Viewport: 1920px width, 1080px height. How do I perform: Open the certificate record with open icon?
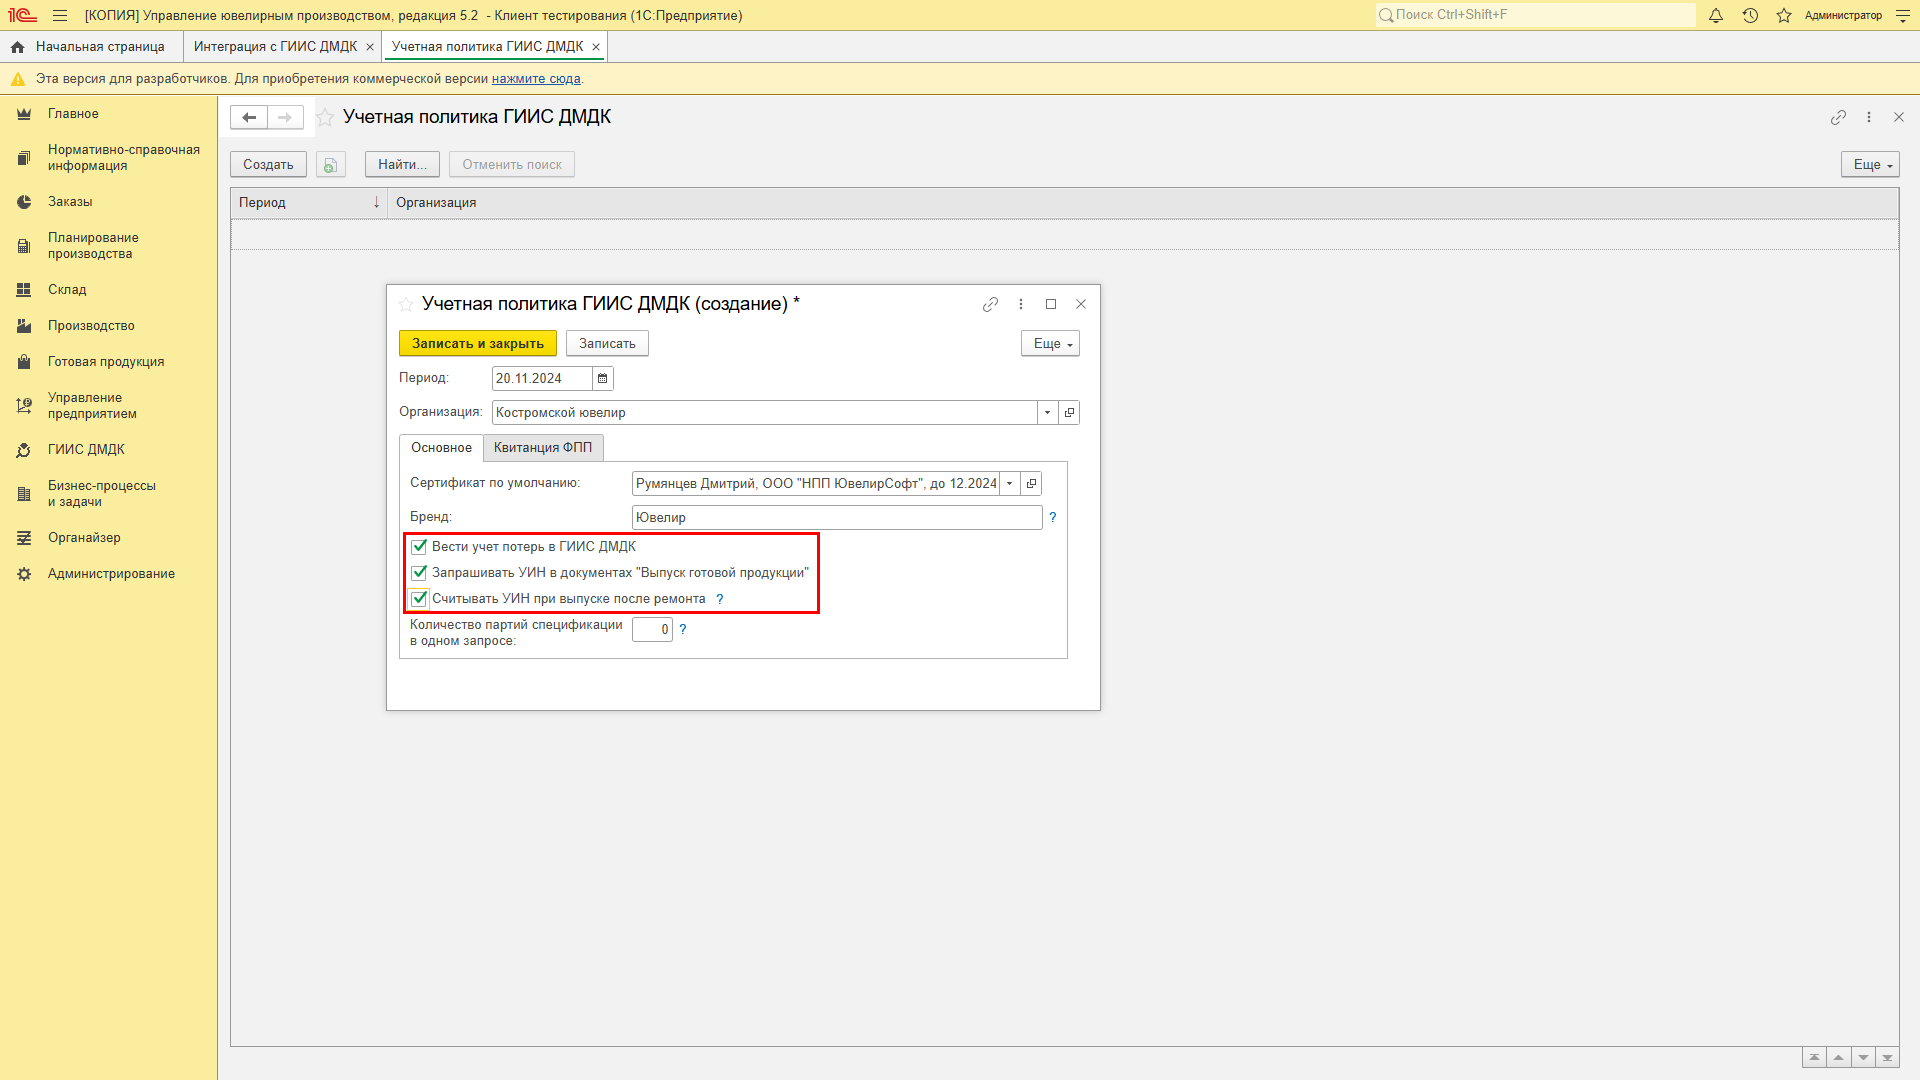[1031, 483]
